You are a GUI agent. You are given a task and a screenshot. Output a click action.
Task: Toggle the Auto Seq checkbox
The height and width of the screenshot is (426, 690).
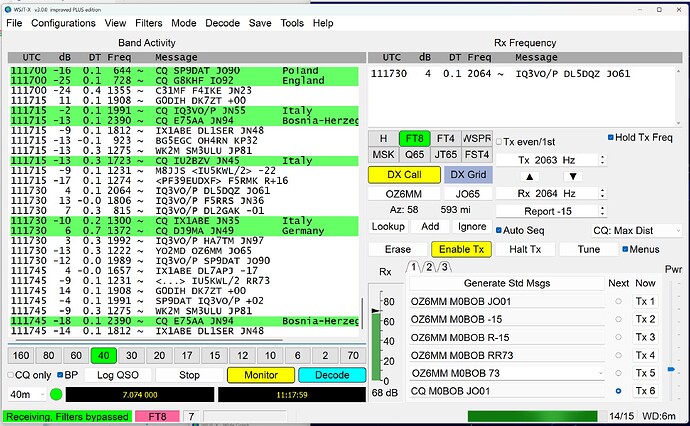499,230
